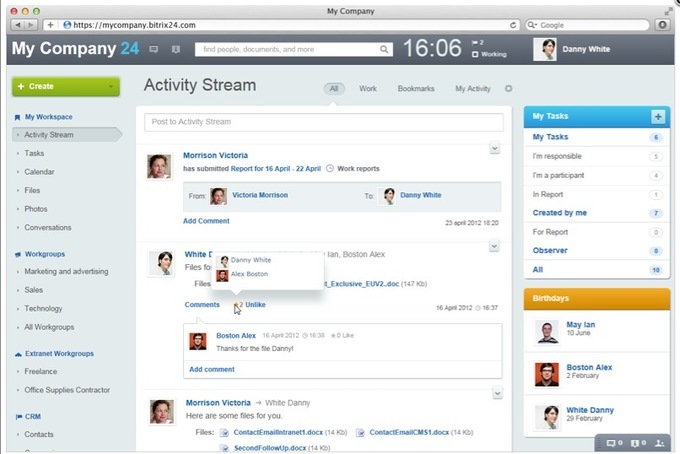Viewport: 680px width, 454px height.
Task: Click the star icon next to Unlike
Action: tap(236, 304)
